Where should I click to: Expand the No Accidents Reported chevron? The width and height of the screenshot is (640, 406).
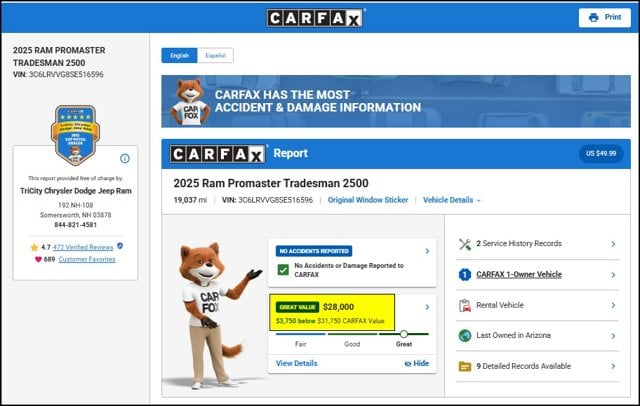427,251
